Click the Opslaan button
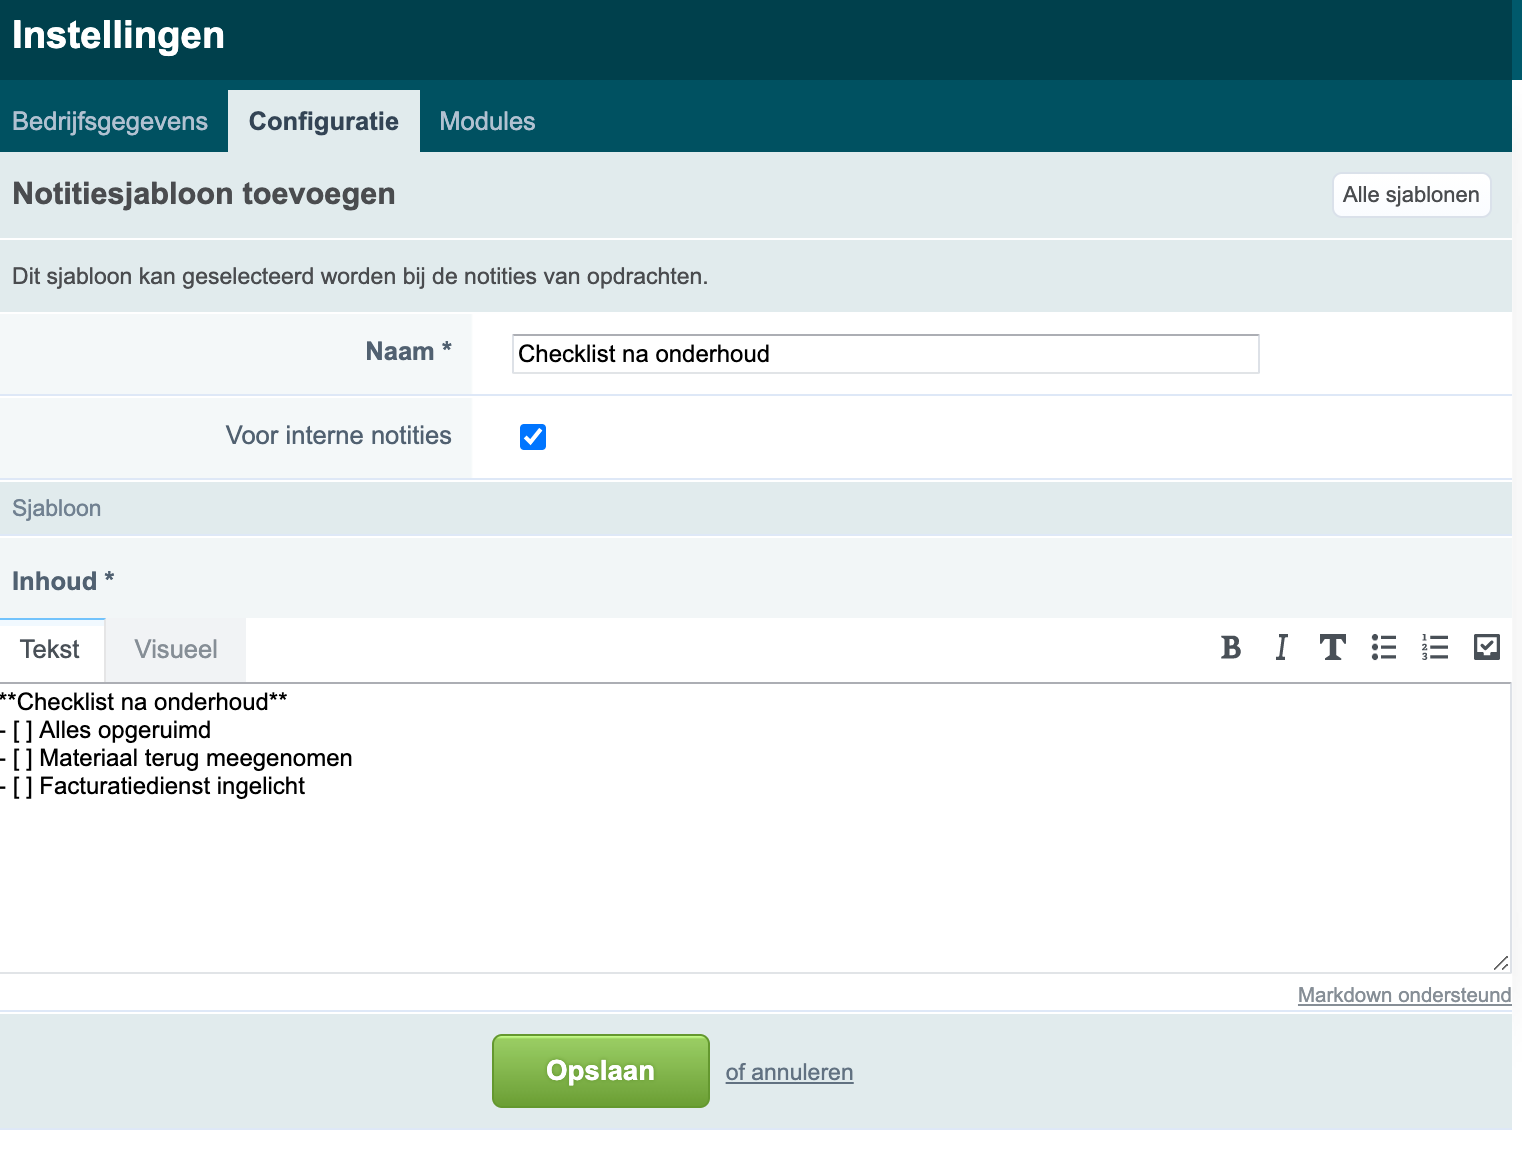The height and width of the screenshot is (1156, 1522). coord(601,1071)
